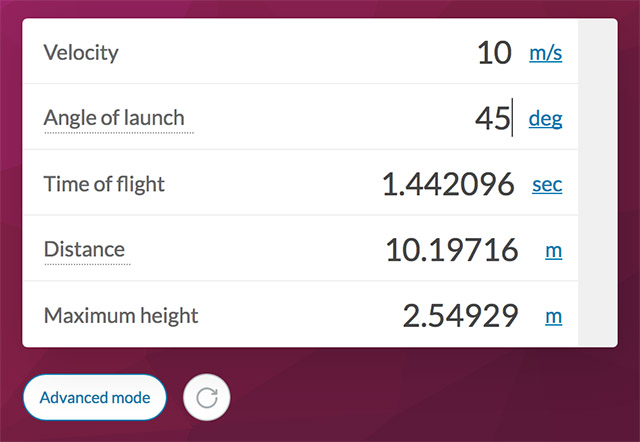Click the Time of flight label
Image resolution: width=640 pixels, height=442 pixels.
(x=104, y=184)
